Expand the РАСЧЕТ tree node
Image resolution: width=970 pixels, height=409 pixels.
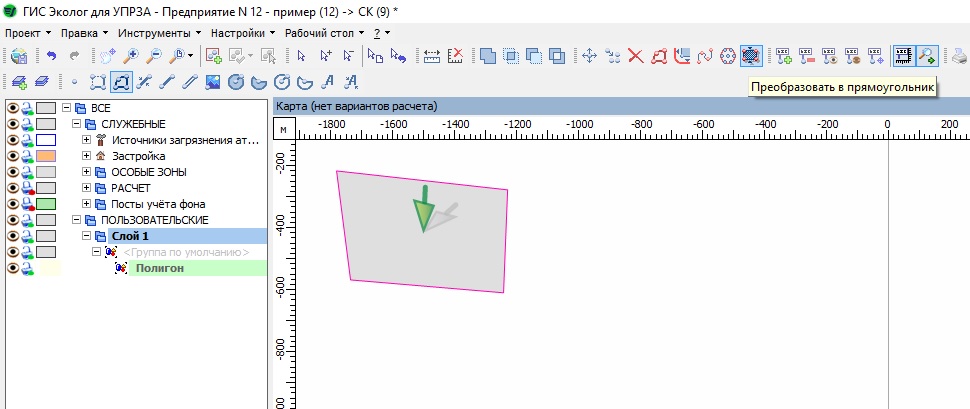(87, 188)
